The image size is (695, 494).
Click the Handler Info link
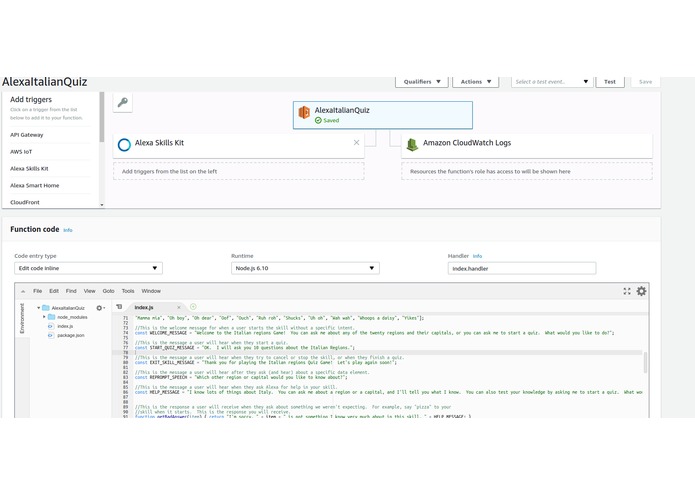tap(477, 256)
